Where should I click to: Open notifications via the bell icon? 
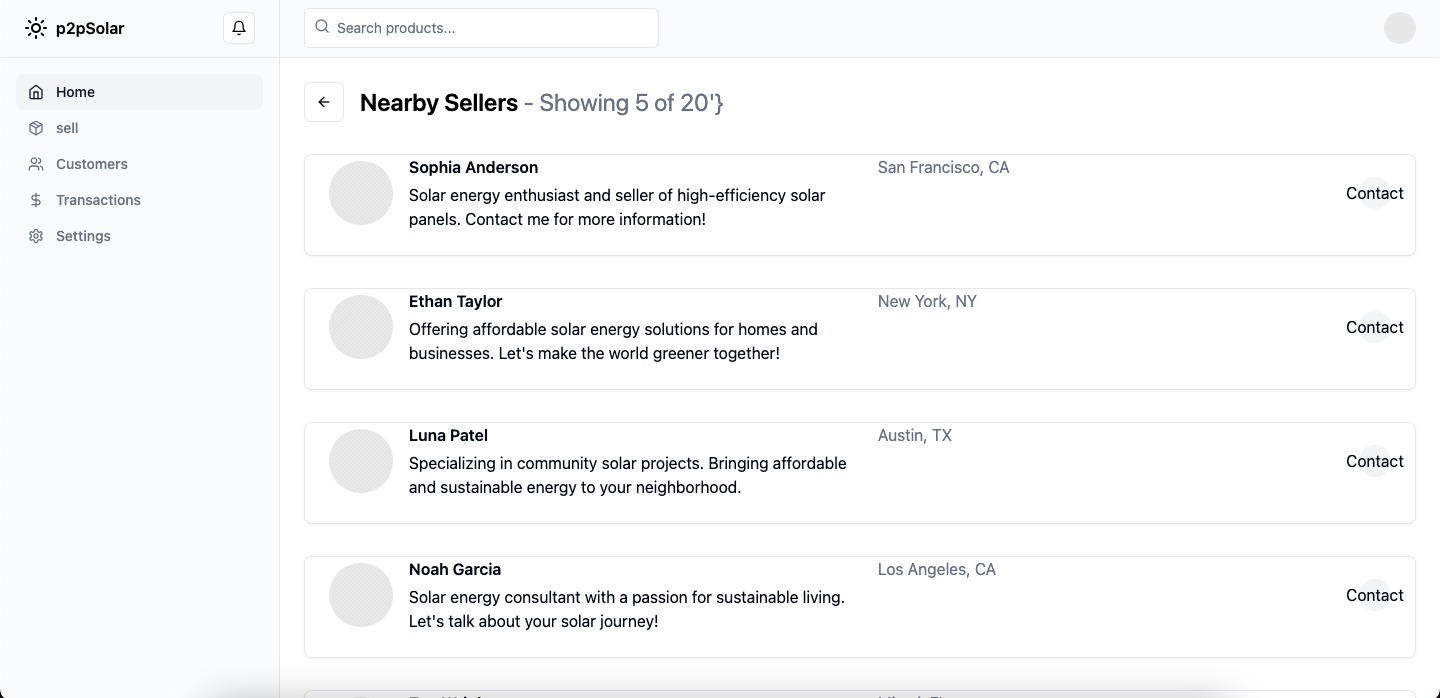point(239,28)
